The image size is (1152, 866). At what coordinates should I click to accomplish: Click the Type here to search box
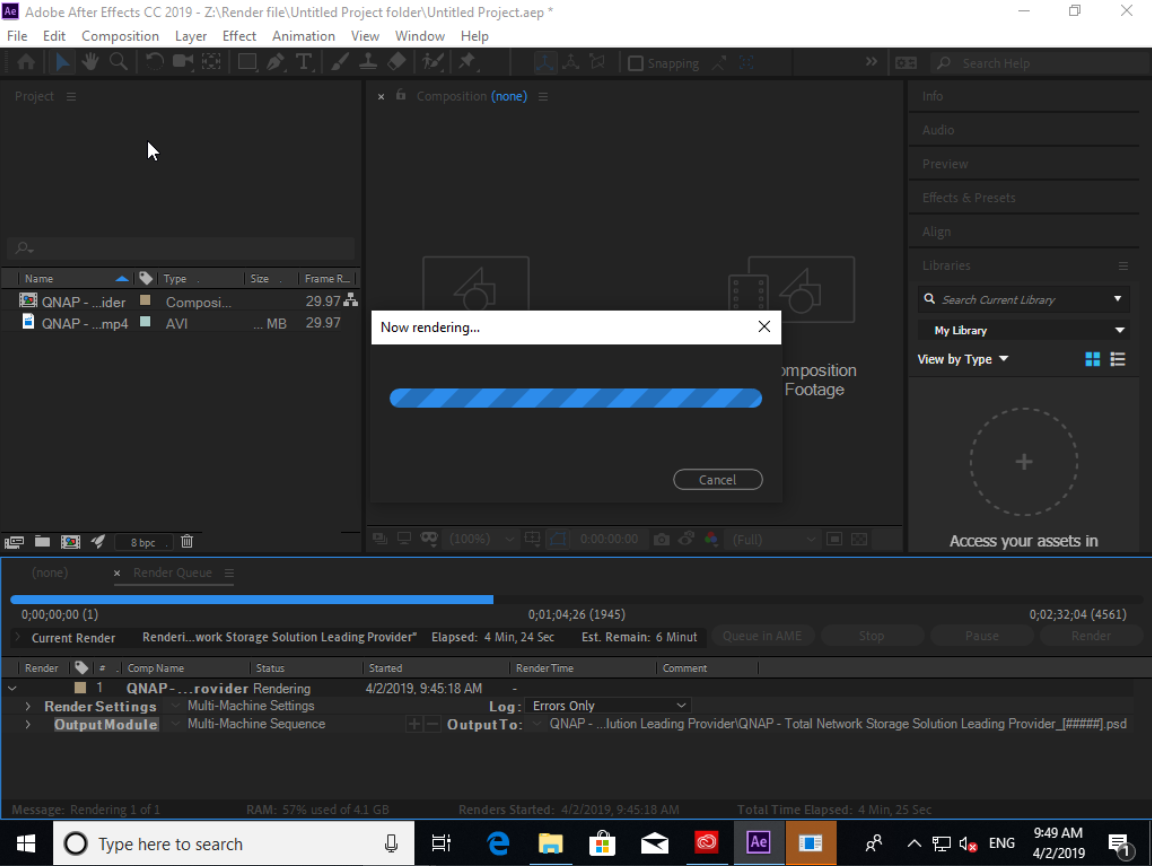234,843
